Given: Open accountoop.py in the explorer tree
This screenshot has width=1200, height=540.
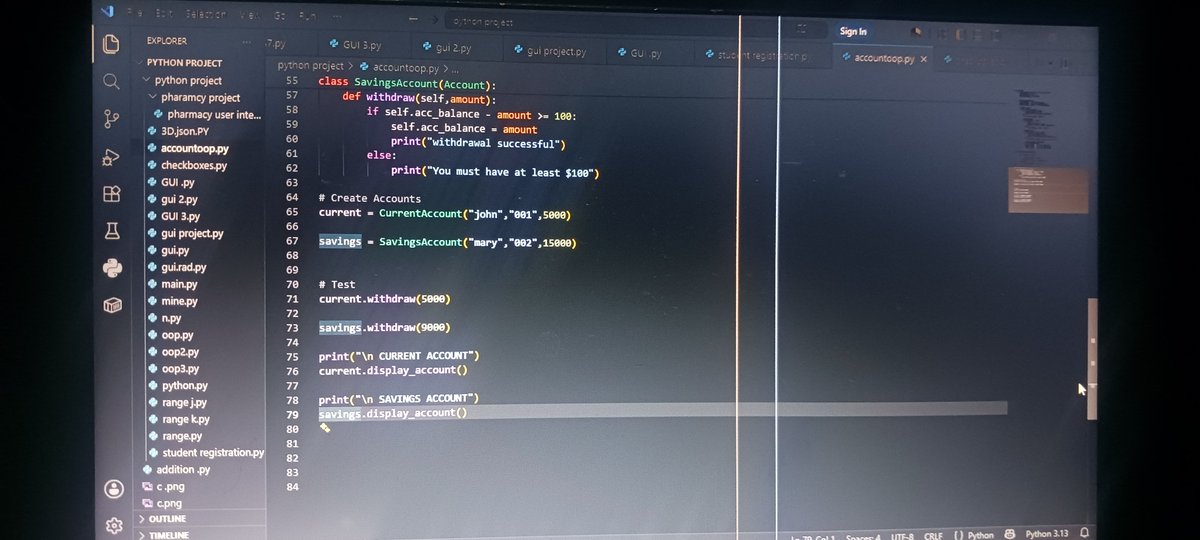Looking at the screenshot, I should pyautogui.click(x=194, y=148).
